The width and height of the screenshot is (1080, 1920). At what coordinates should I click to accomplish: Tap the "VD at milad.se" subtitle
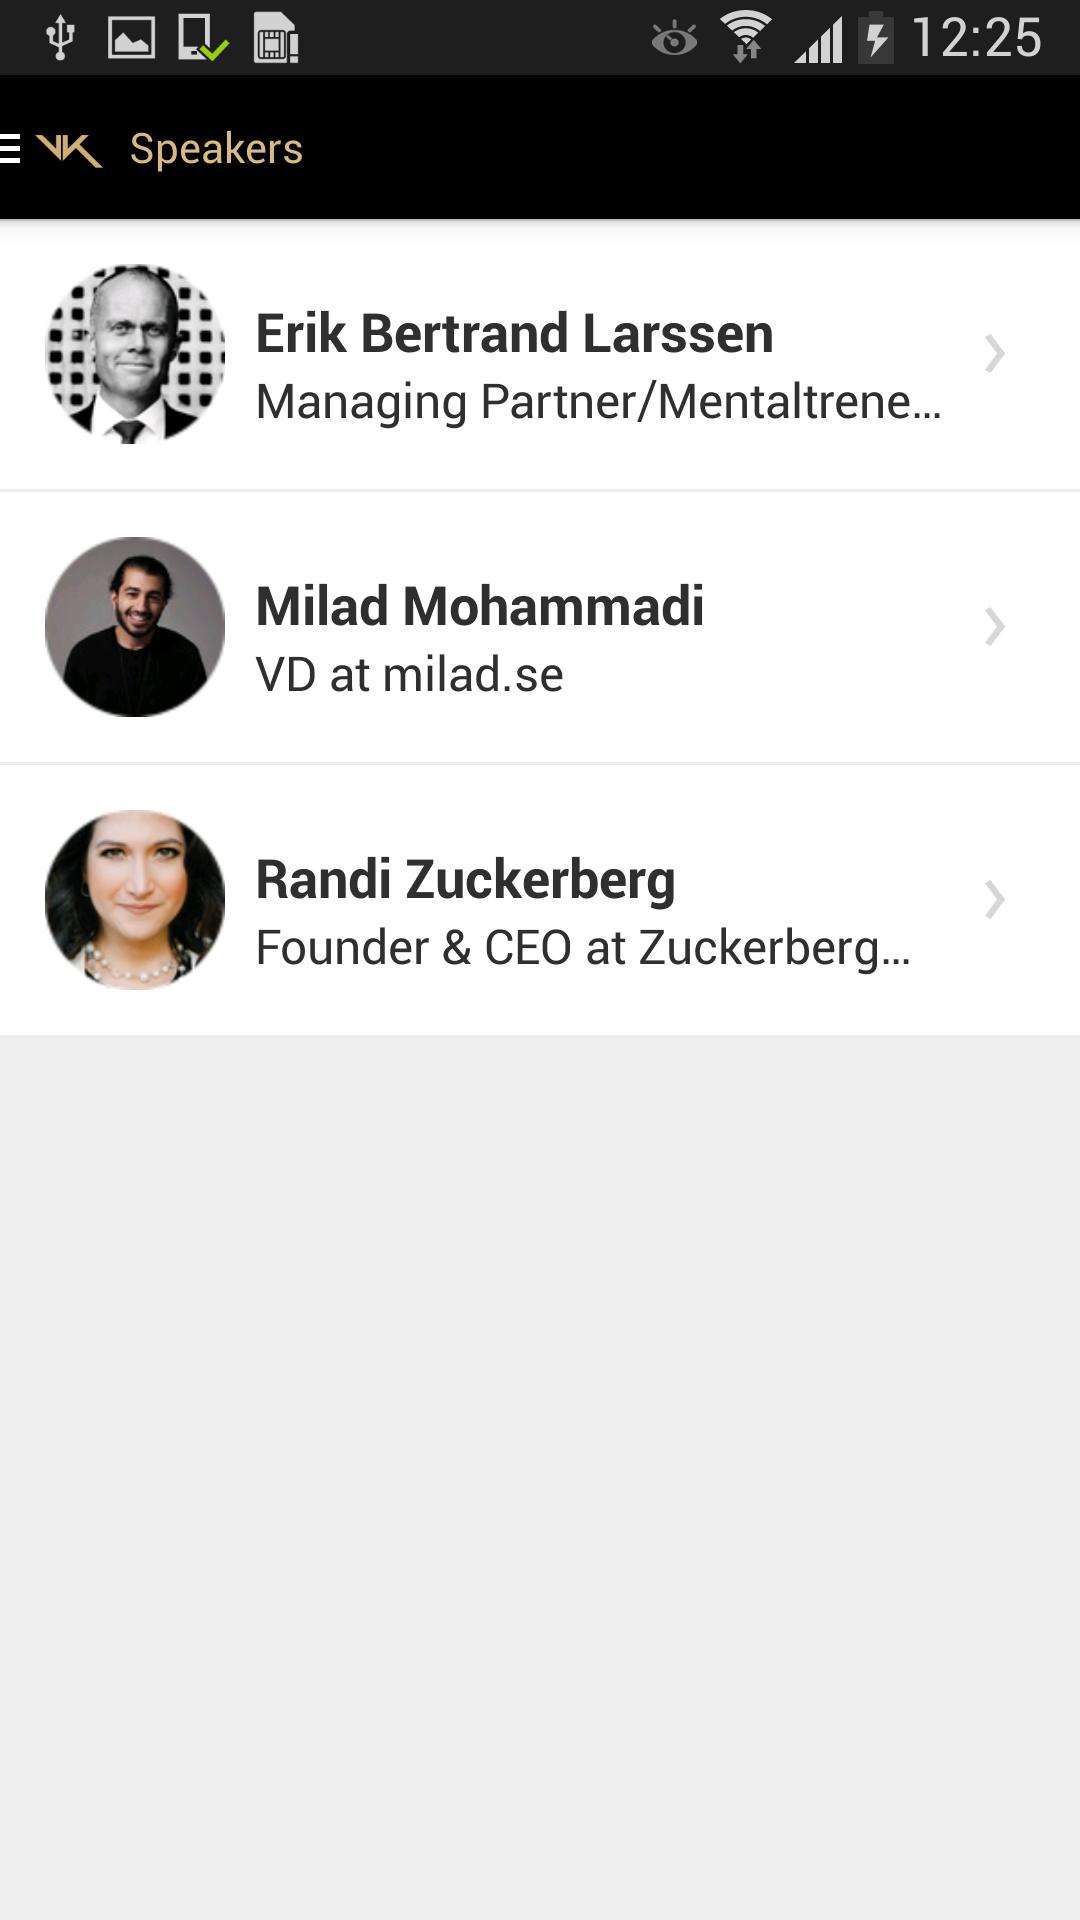[409, 674]
